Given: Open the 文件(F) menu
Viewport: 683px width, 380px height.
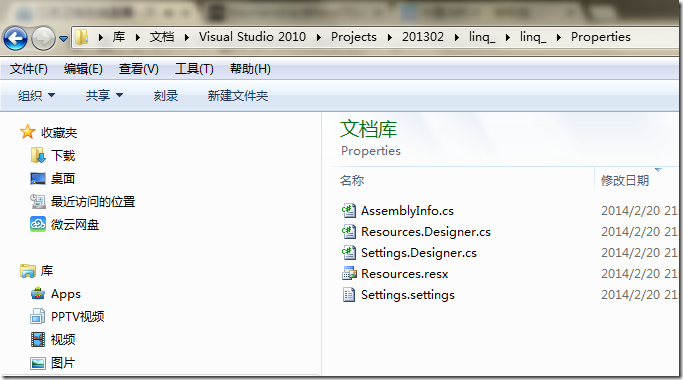Looking at the screenshot, I should pyautogui.click(x=29, y=69).
